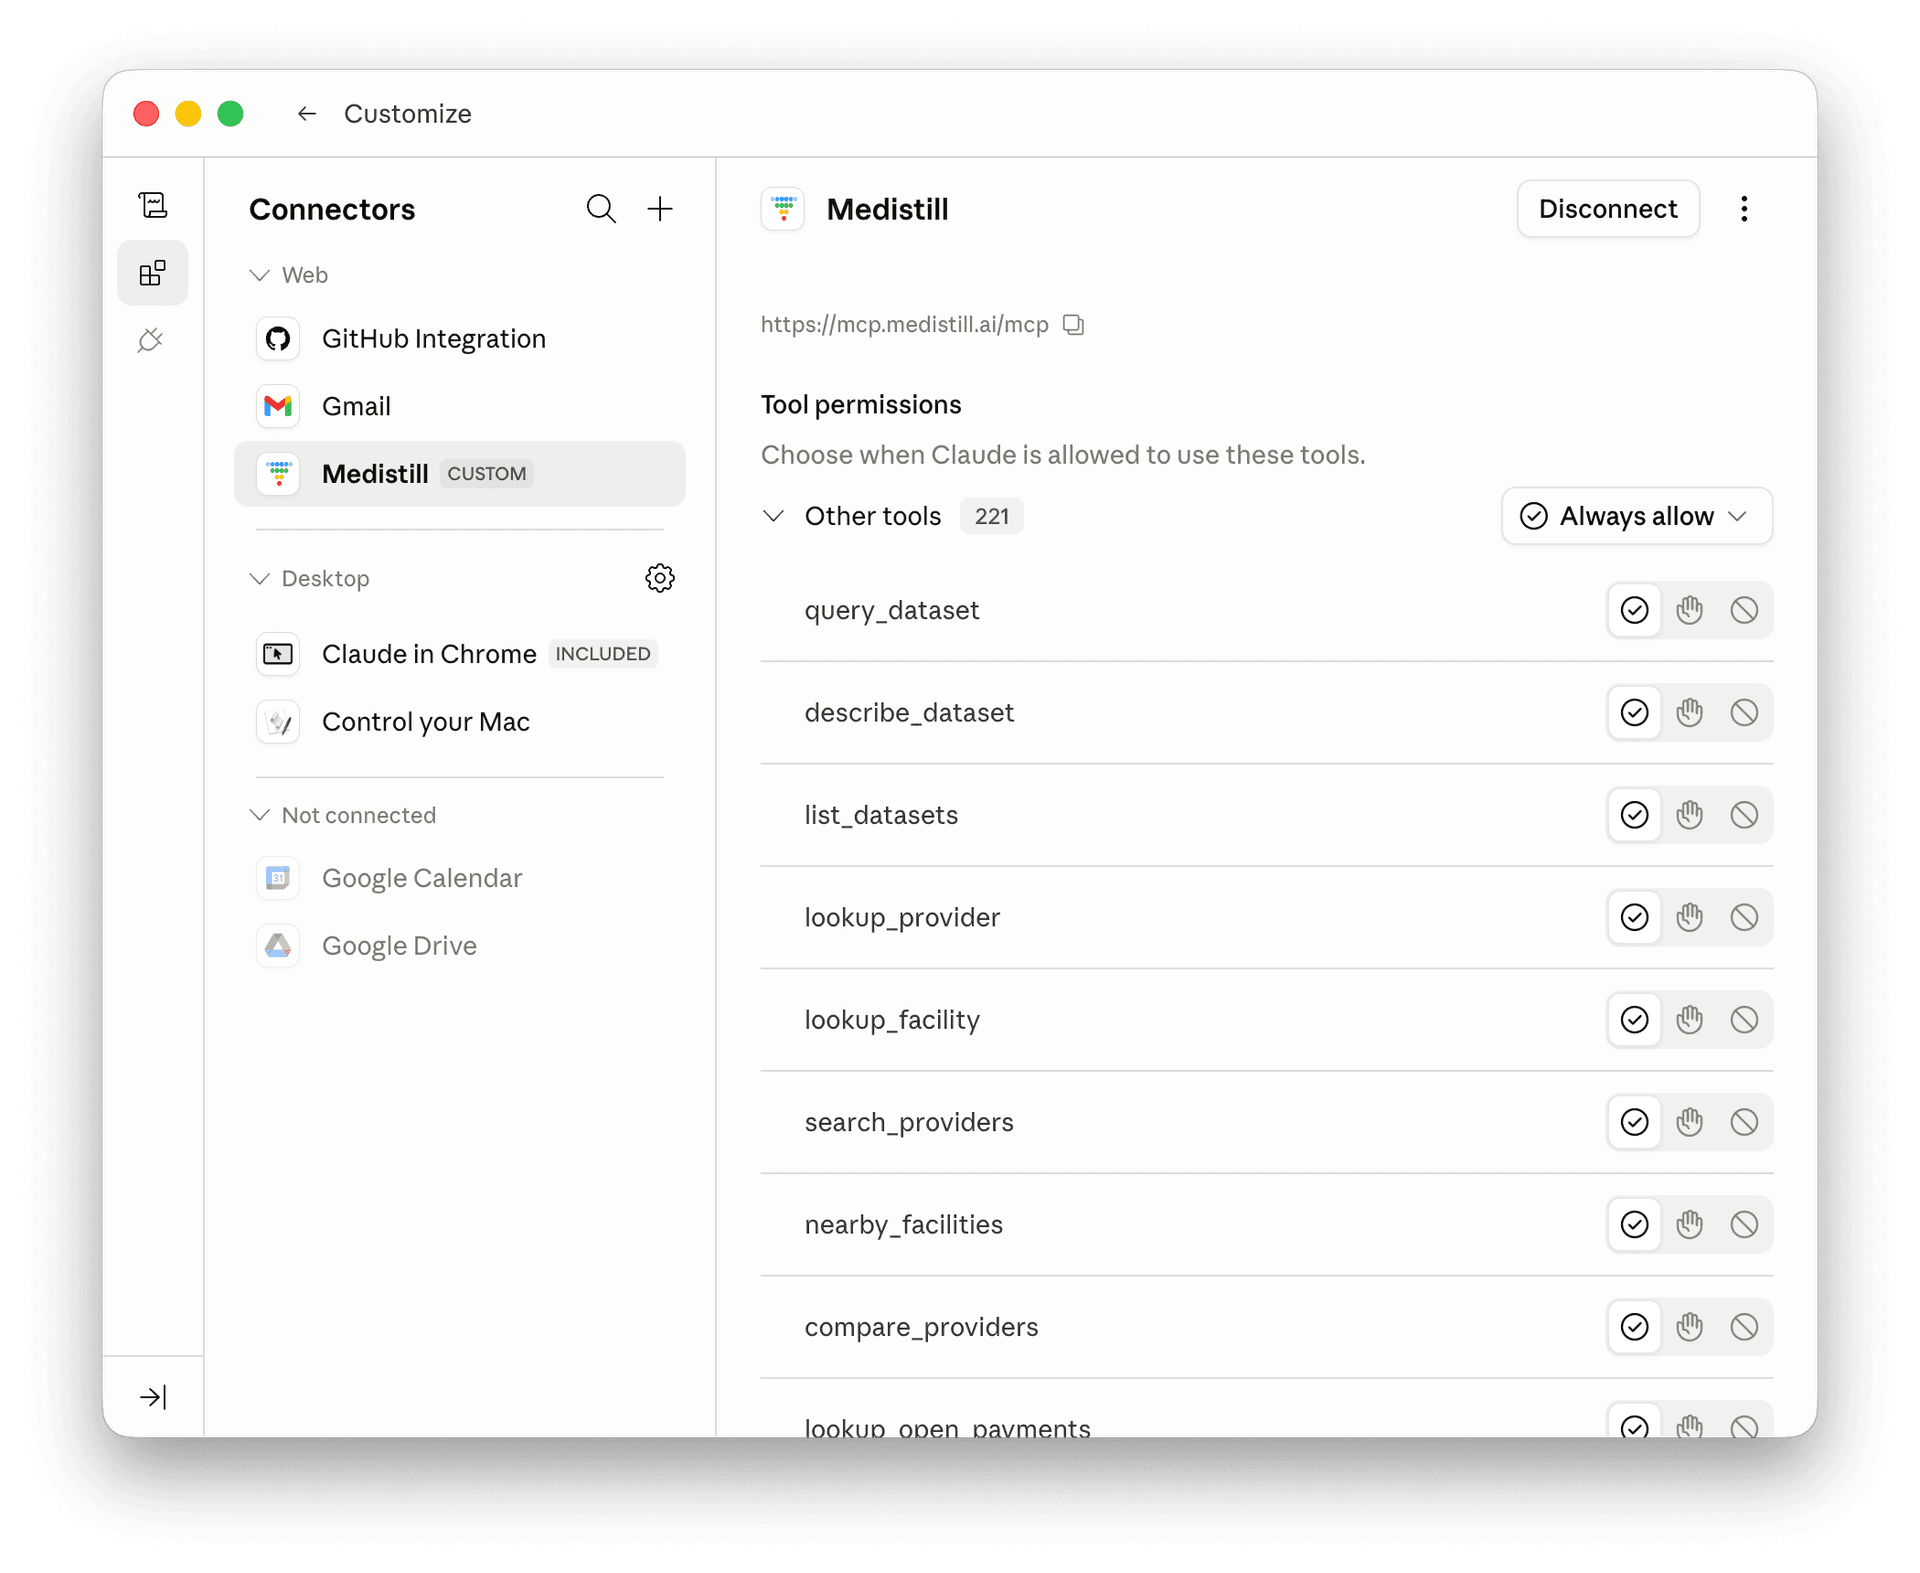Set describe_dataset to needs approval (hand)

click(x=1690, y=712)
